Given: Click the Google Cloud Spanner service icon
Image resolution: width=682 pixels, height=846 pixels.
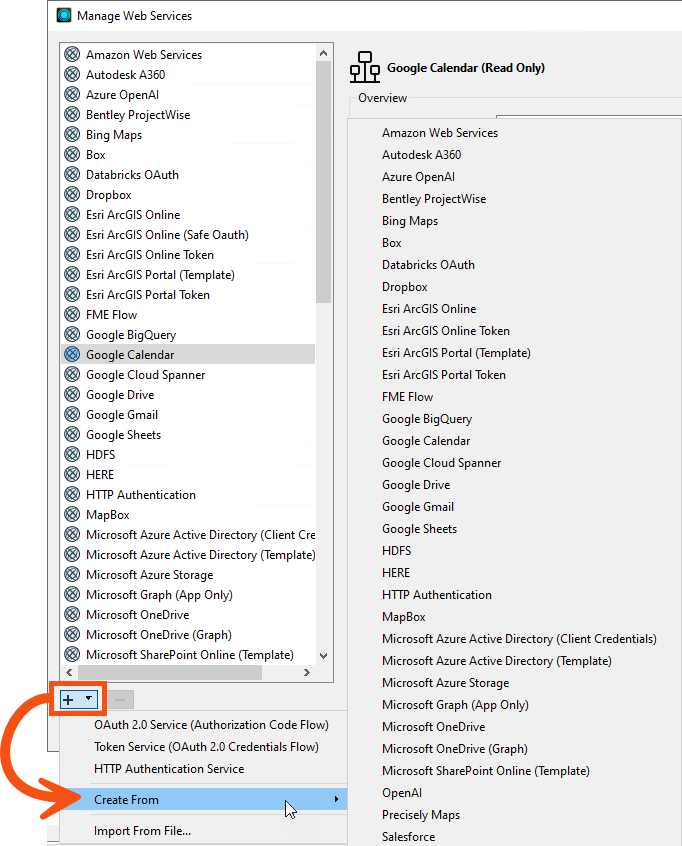Looking at the screenshot, I should click(72, 374).
